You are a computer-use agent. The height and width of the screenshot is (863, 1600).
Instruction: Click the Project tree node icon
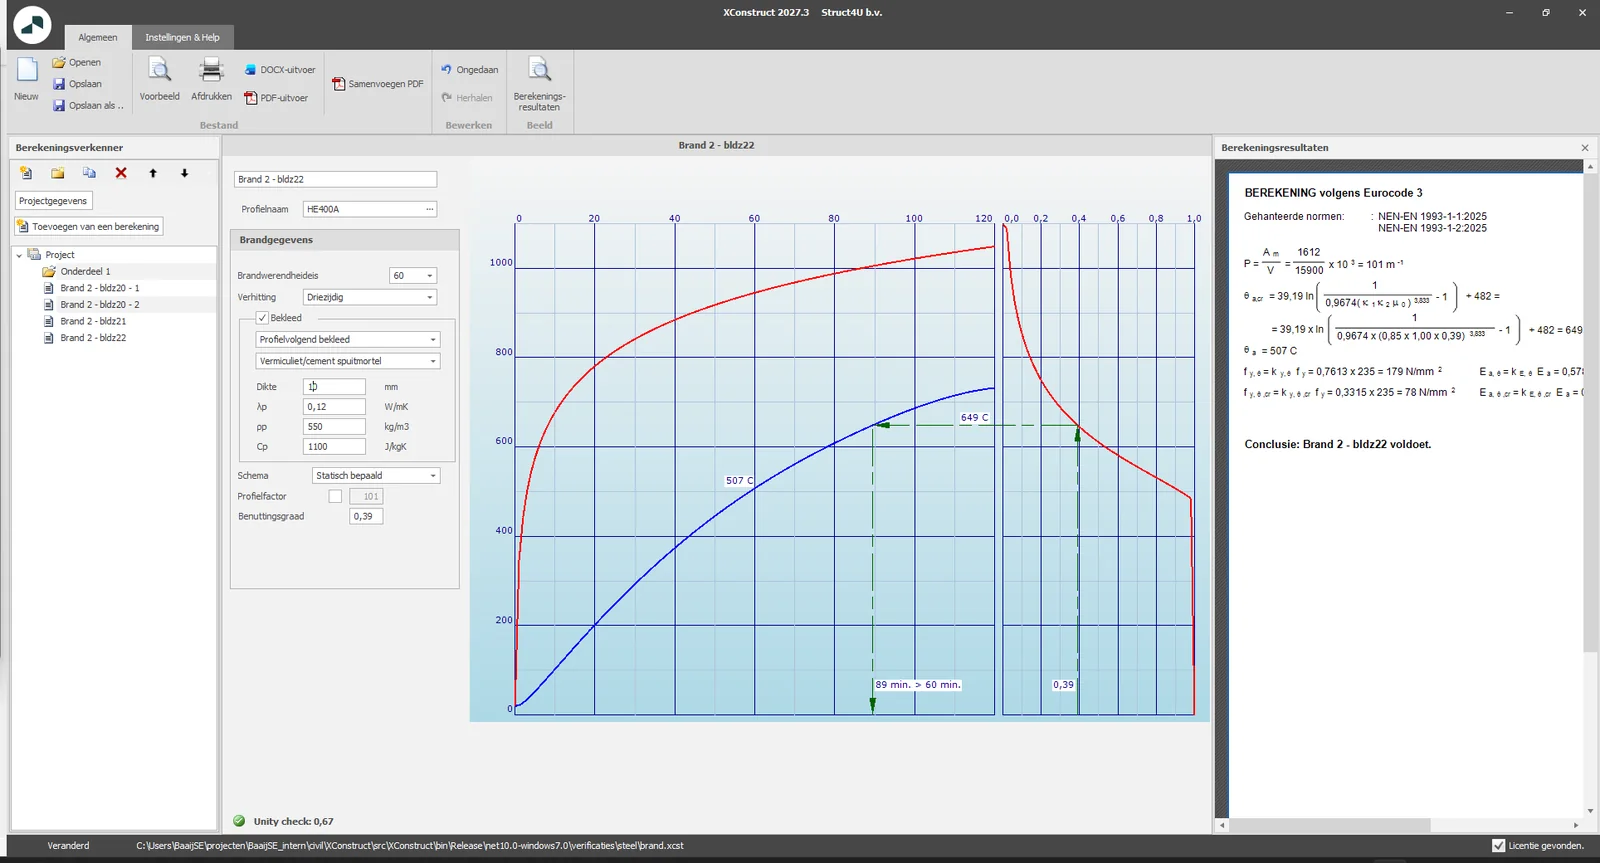coord(35,255)
